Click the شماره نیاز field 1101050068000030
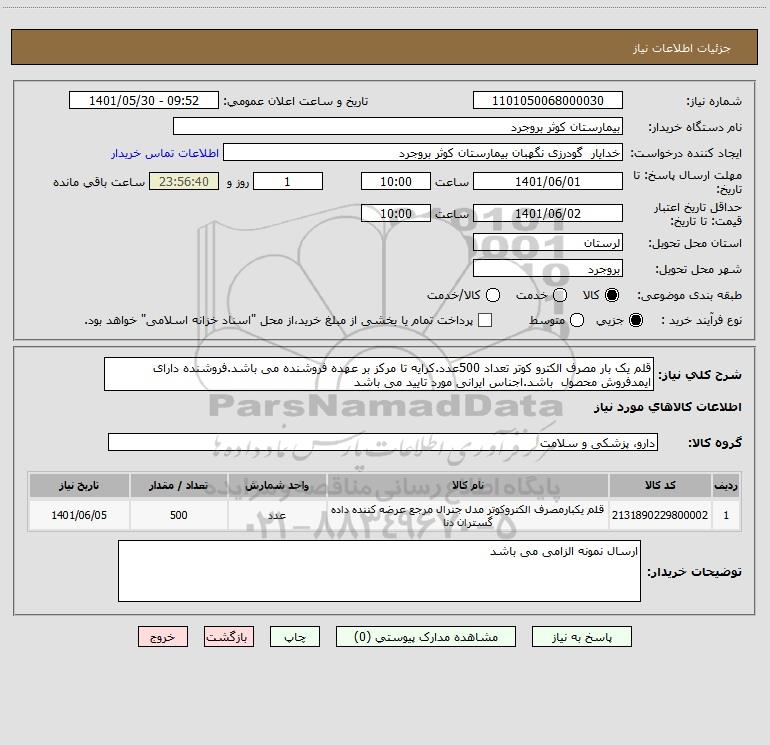 click(548, 101)
